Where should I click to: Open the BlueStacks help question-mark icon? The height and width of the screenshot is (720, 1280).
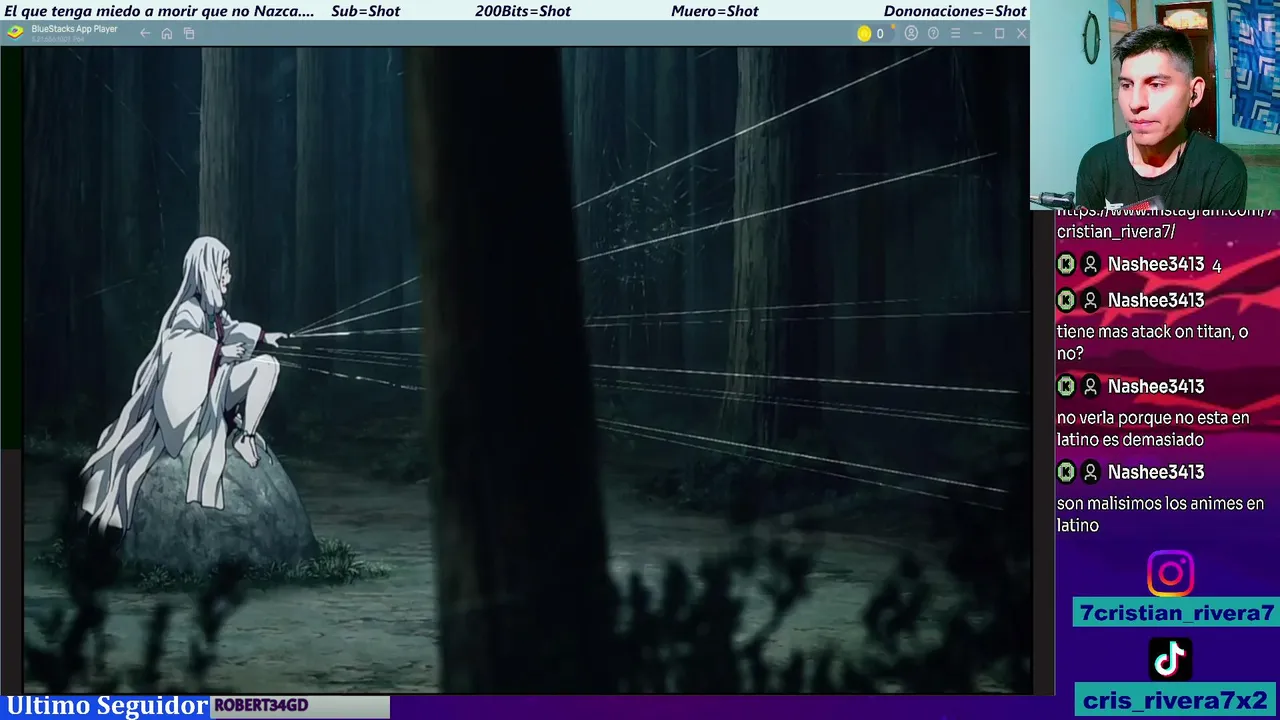tap(933, 33)
